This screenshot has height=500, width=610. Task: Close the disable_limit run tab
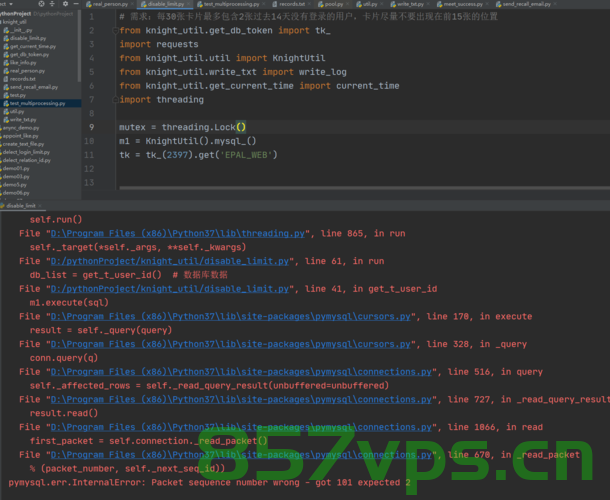click(40, 205)
